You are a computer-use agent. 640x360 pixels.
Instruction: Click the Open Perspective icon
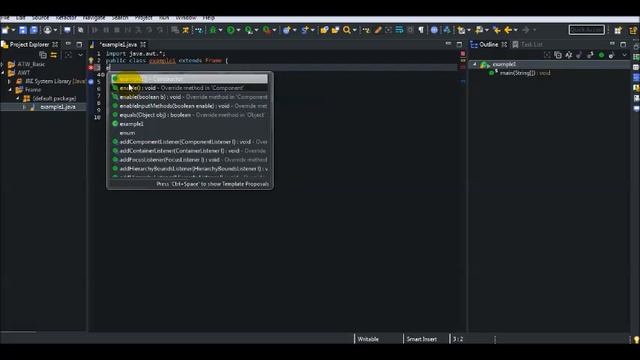(x=618, y=30)
